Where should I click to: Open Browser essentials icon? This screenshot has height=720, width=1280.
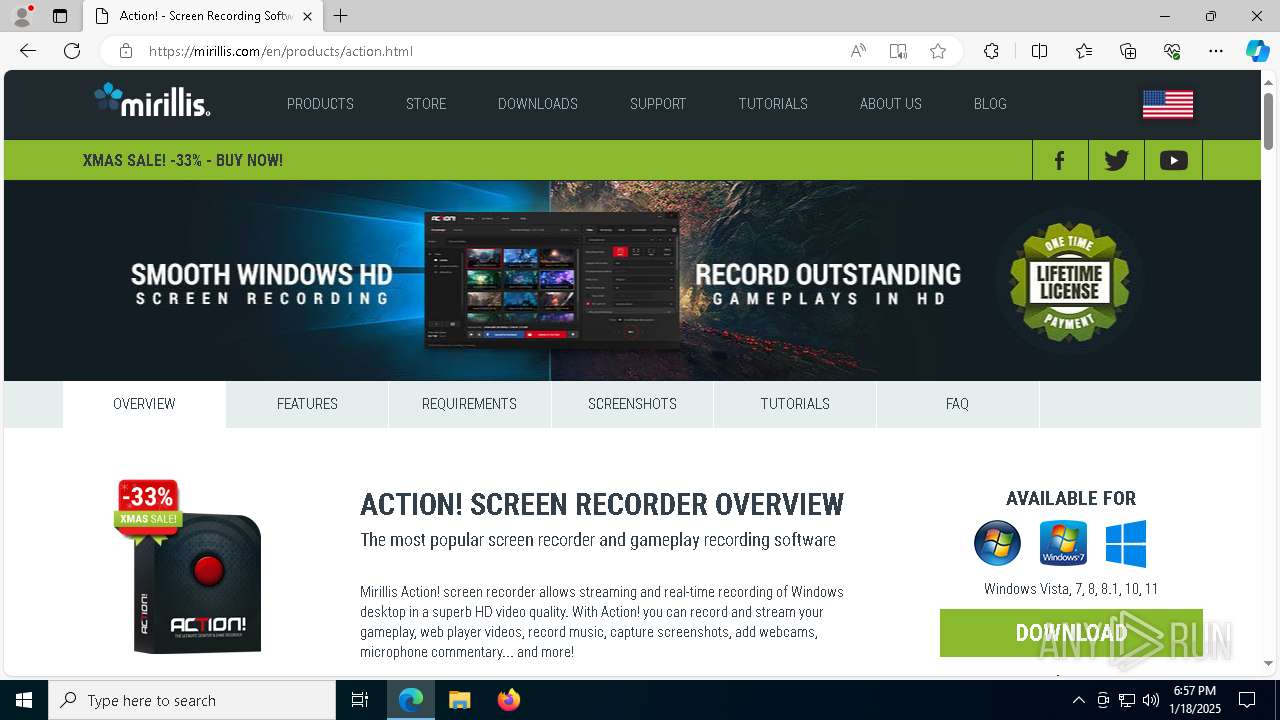[1172, 51]
